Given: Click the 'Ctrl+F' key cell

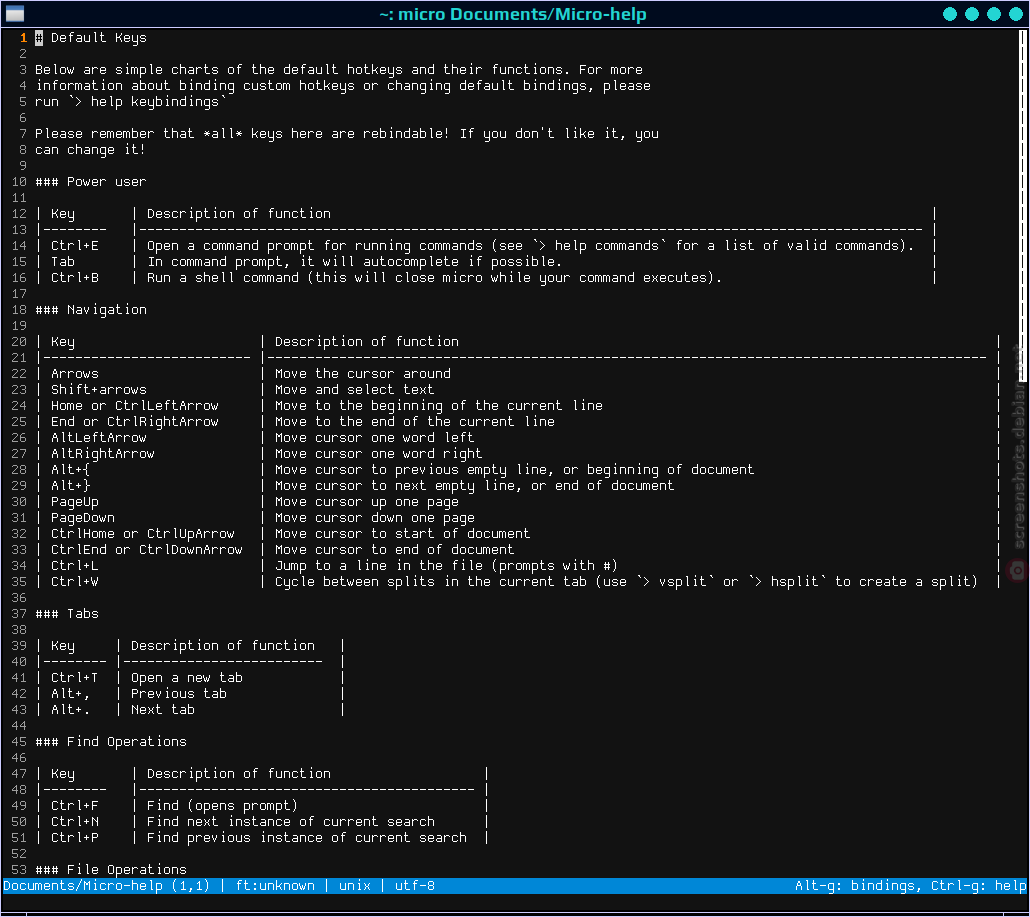Looking at the screenshot, I should 75,805.
